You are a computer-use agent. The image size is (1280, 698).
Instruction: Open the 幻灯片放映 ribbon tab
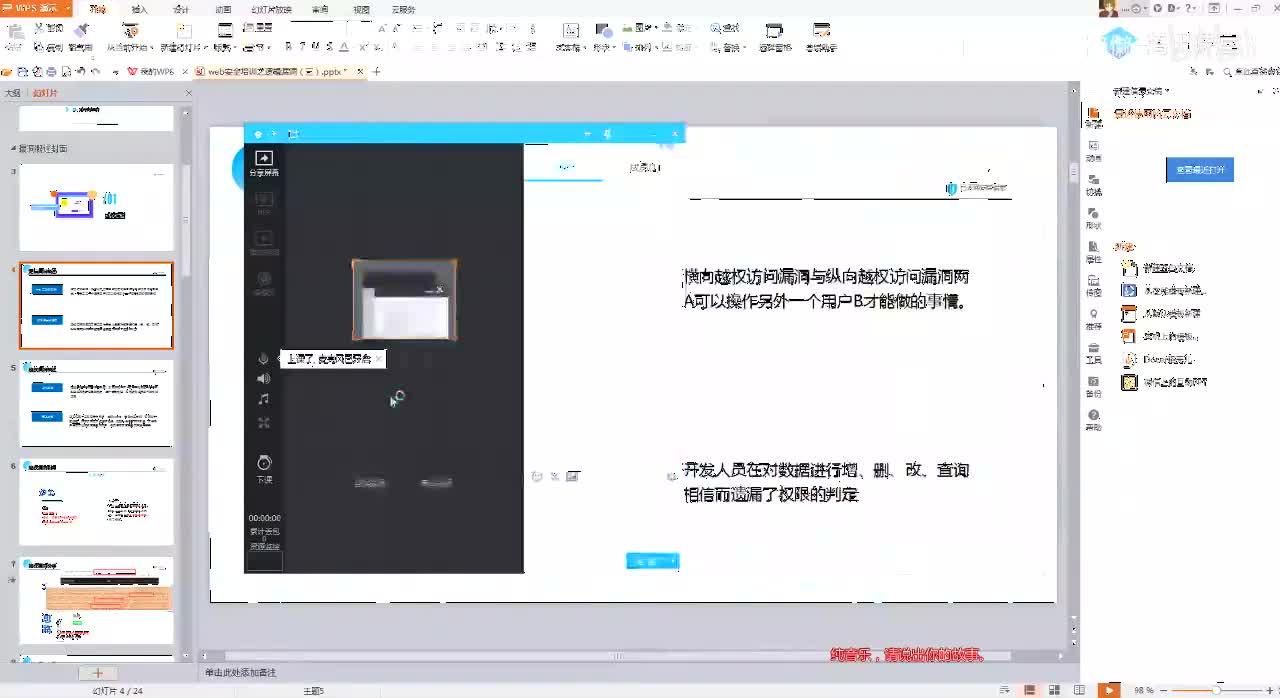point(272,9)
